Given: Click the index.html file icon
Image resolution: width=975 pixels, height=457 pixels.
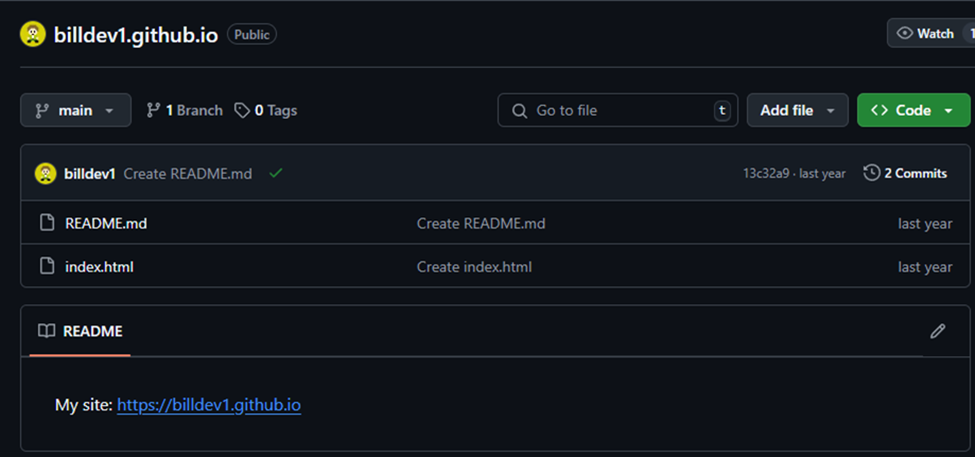Looking at the screenshot, I should click(46, 267).
